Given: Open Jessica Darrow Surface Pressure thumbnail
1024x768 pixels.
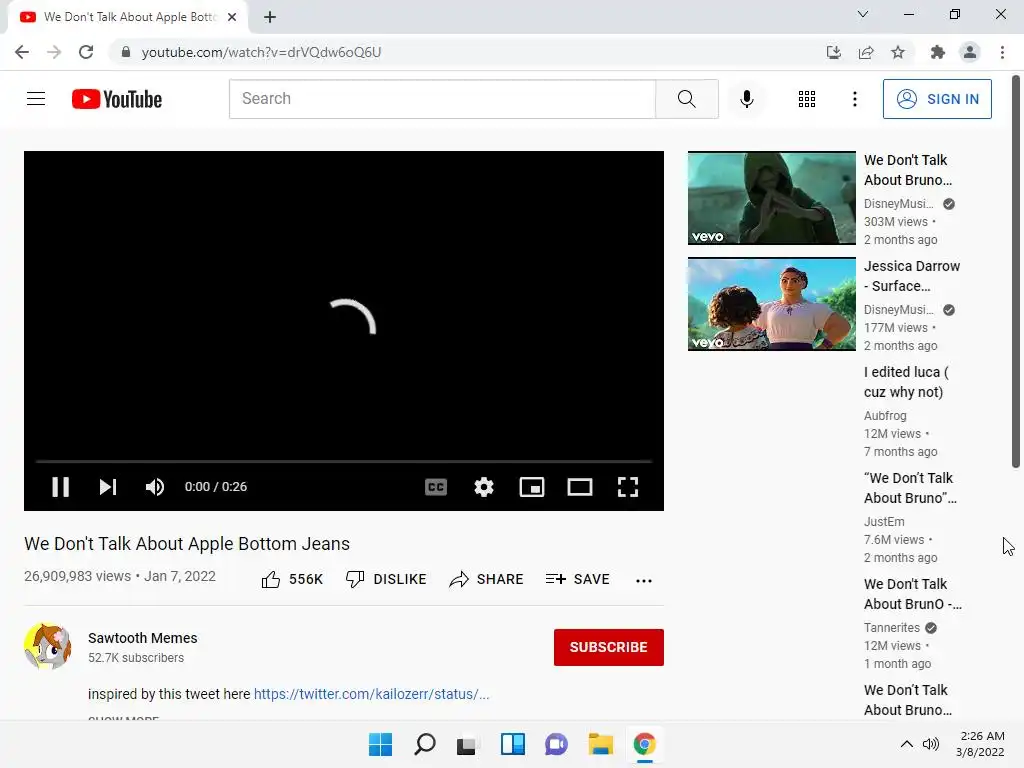Looking at the screenshot, I should pyautogui.click(x=771, y=304).
